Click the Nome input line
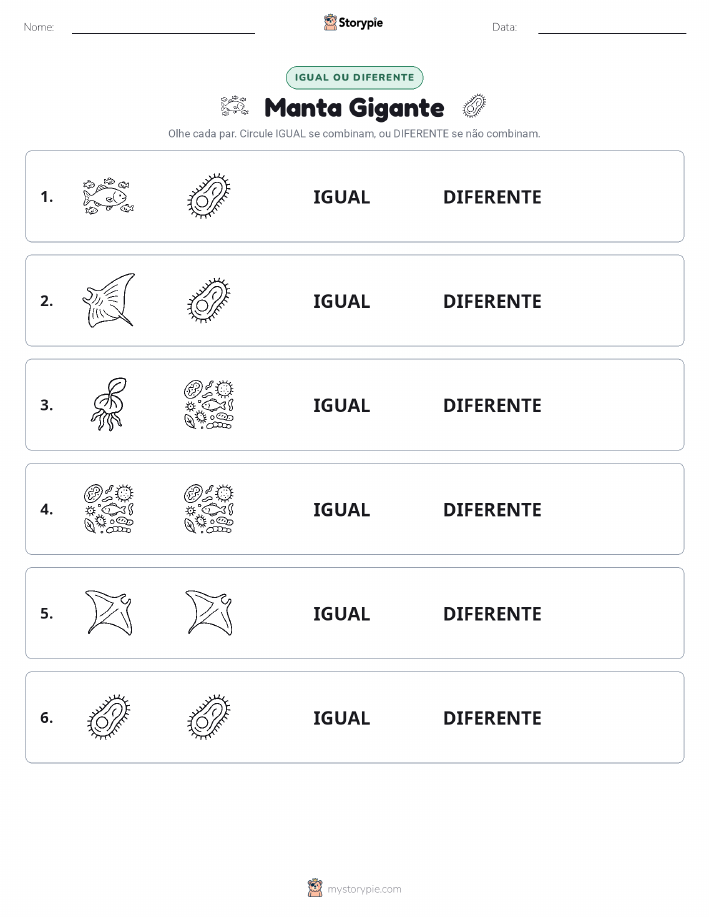Screen dimensions: 709x917 tap(163, 28)
